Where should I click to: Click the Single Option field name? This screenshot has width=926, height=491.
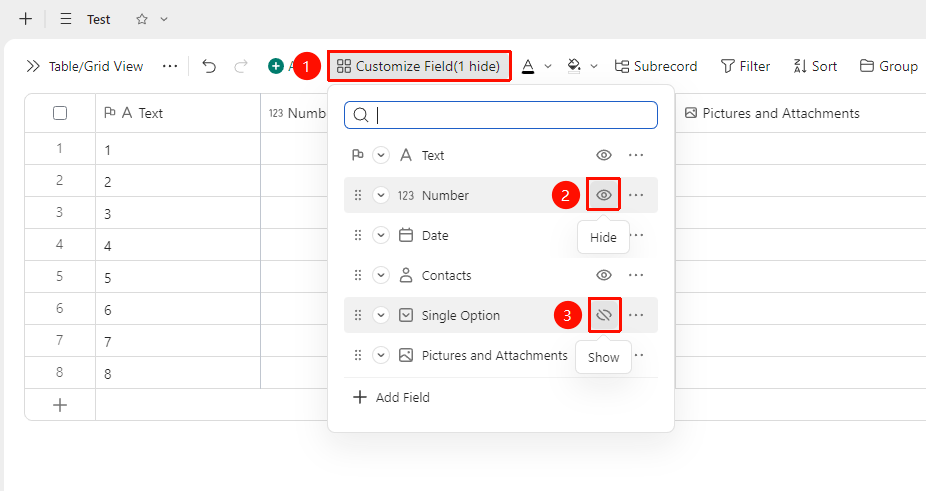(x=461, y=316)
